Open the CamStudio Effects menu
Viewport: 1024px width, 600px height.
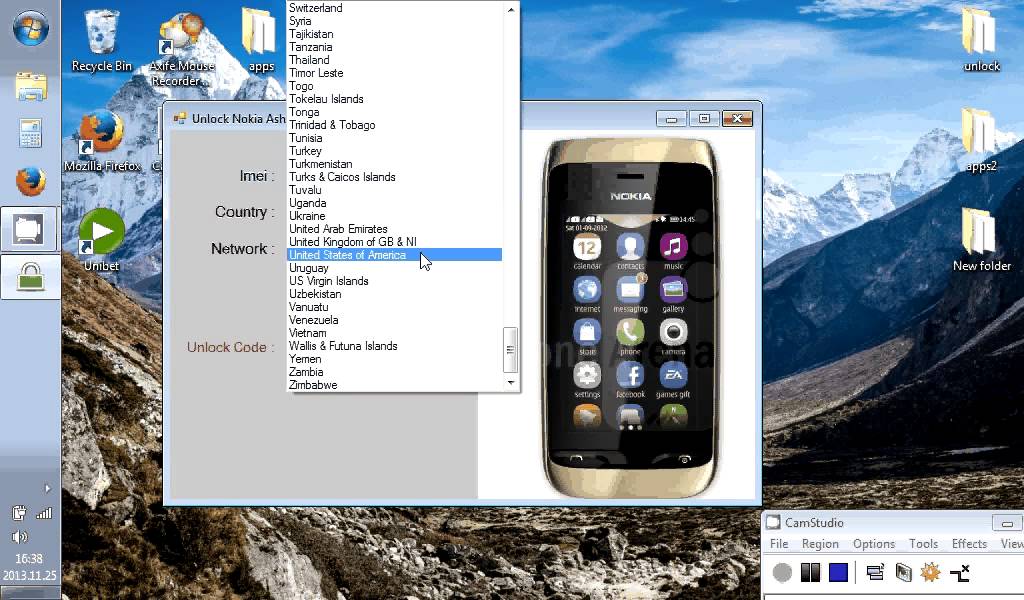(969, 544)
